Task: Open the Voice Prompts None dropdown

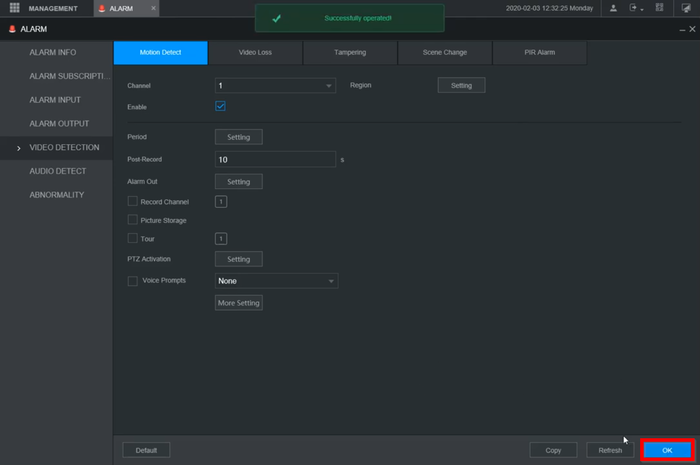Action: 276,281
